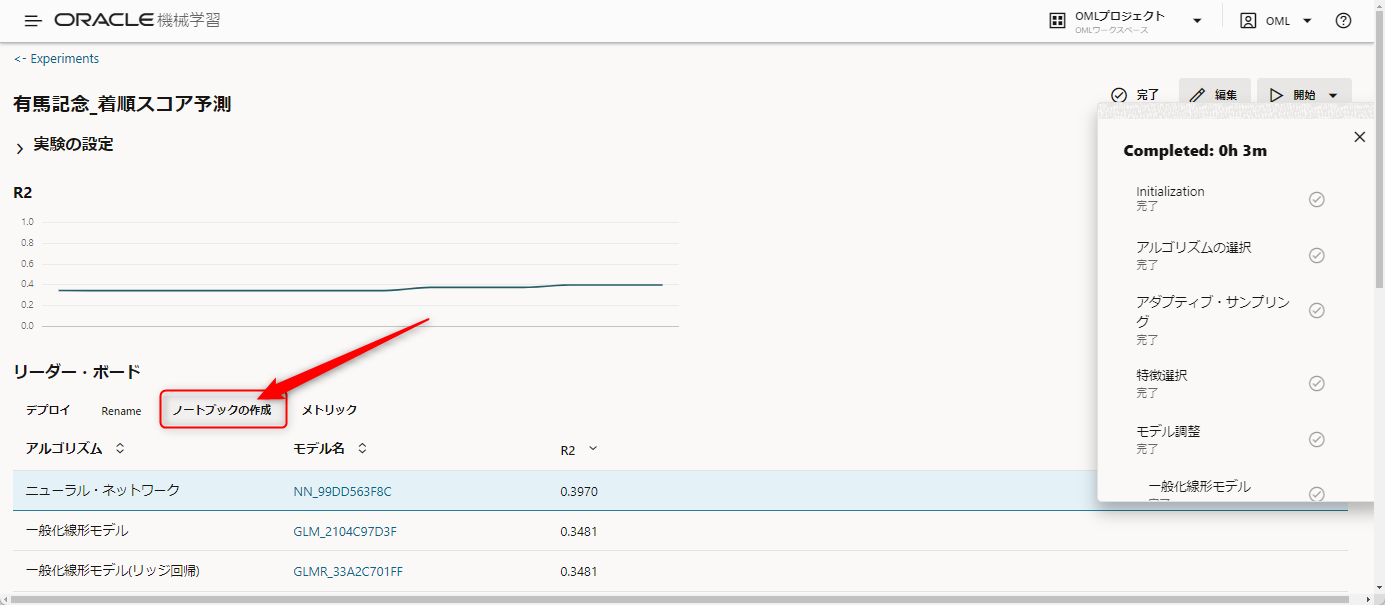Viewport: 1385px width, 605px height.
Task: Click the 編集 edit button
Action: [x=1214, y=95]
